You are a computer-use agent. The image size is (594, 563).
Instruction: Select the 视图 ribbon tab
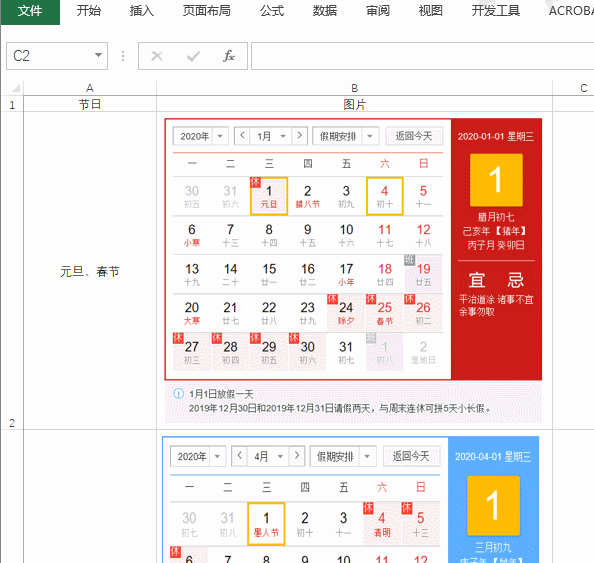pyautogui.click(x=431, y=11)
